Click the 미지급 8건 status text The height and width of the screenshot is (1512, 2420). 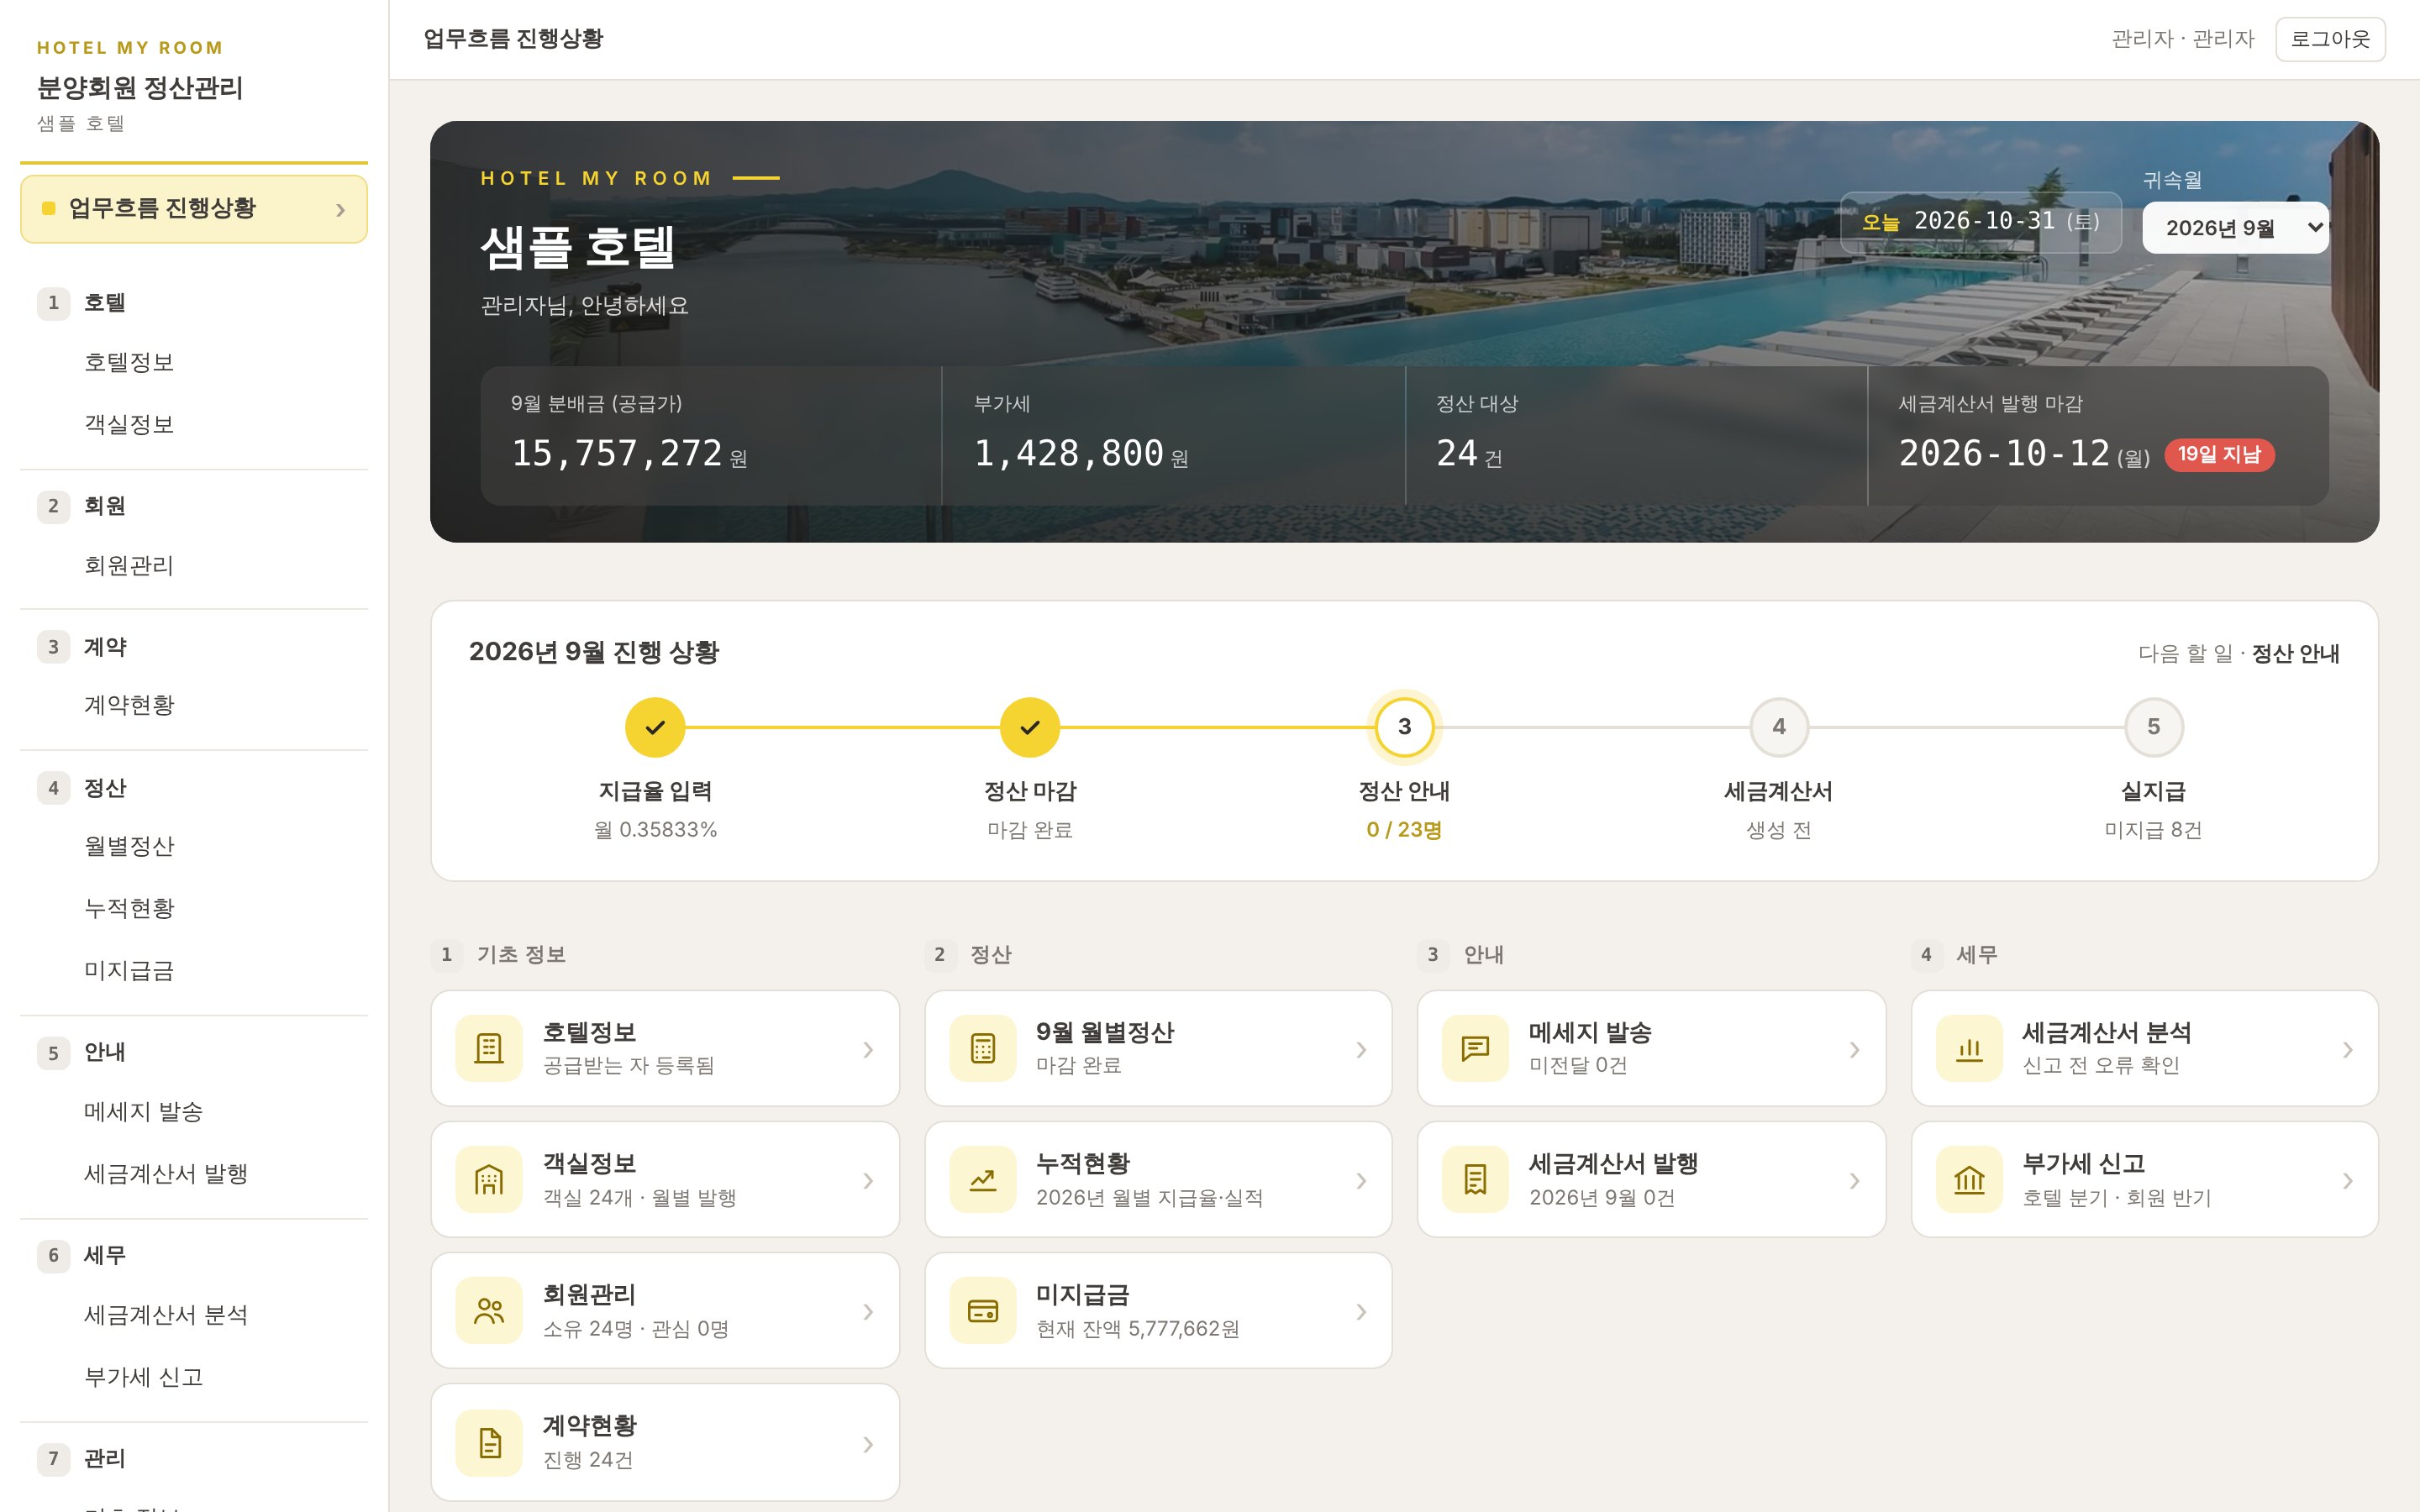click(x=2153, y=829)
